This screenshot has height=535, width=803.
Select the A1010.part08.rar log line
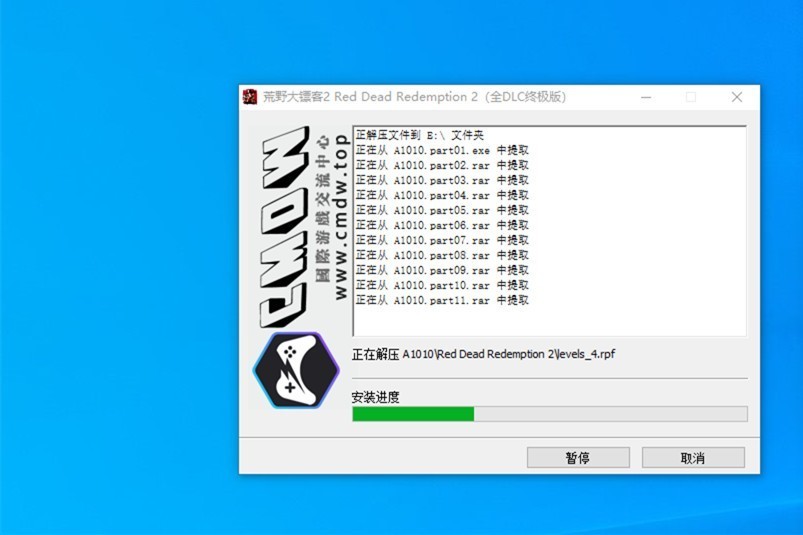point(442,255)
